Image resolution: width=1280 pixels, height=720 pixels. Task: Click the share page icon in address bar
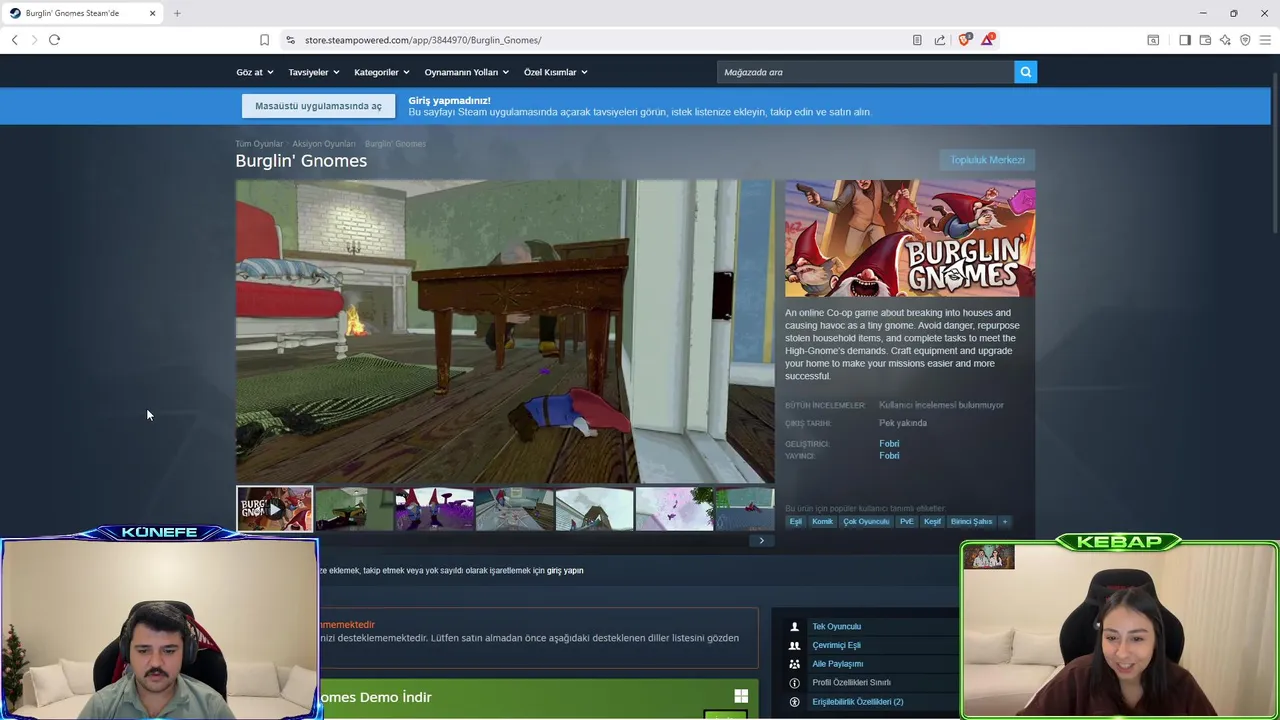(940, 40)
